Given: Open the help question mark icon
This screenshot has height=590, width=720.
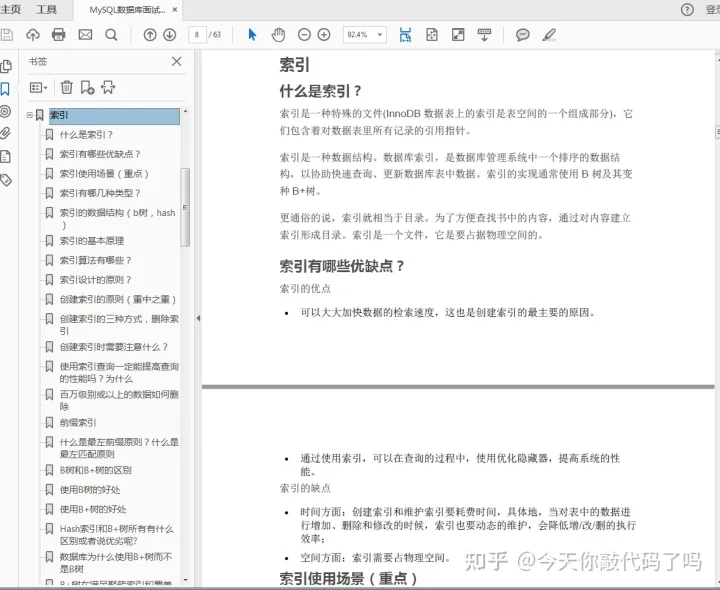Looking at the screenshot, I should pyautogui.click(x=687, y=10).
